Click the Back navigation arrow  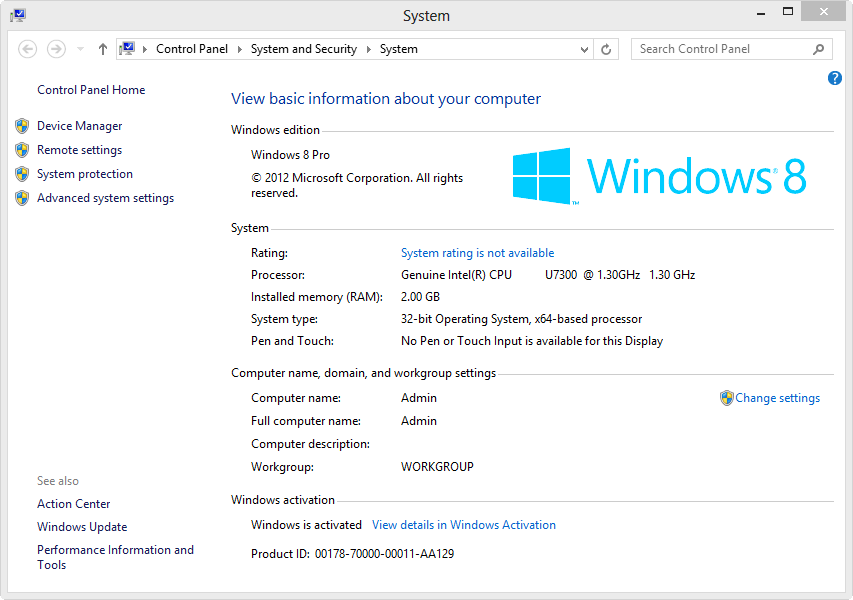tap(27, 48)
